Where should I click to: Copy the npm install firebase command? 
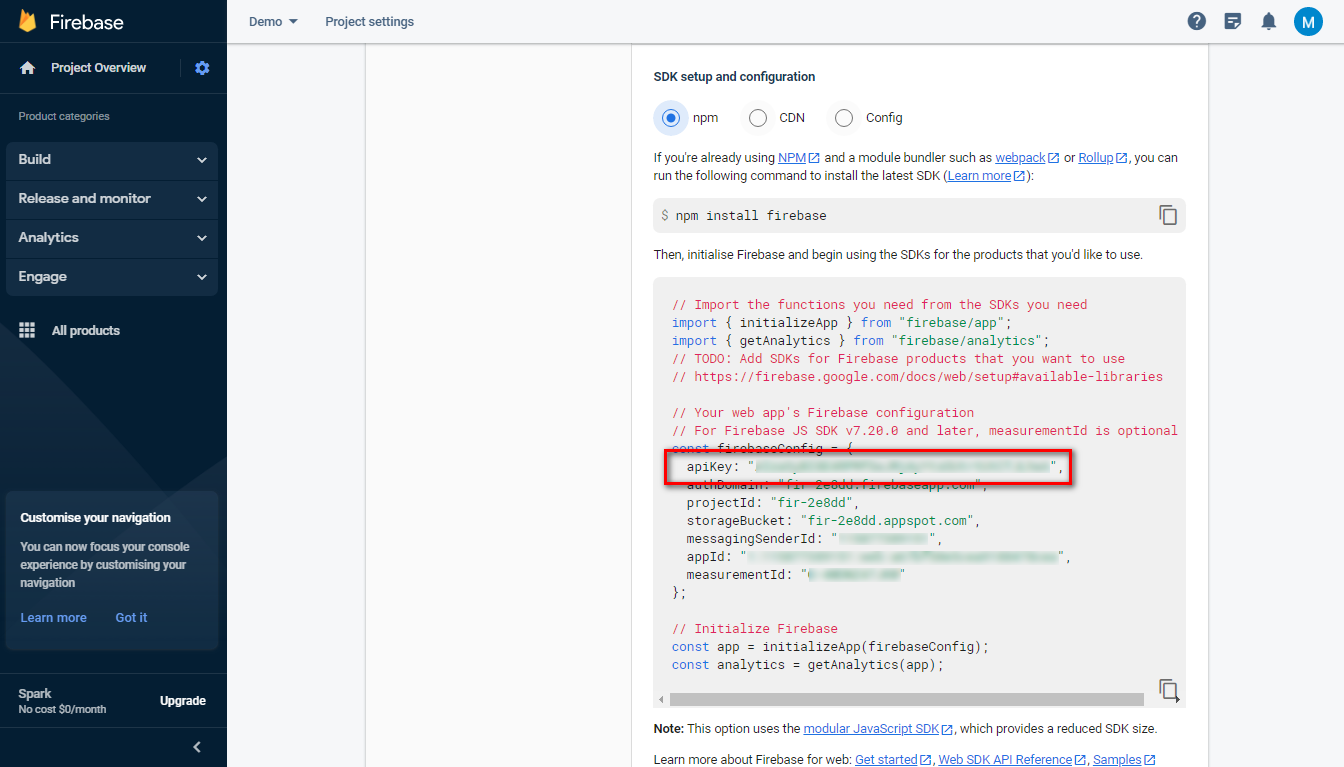coord(1168,215)
